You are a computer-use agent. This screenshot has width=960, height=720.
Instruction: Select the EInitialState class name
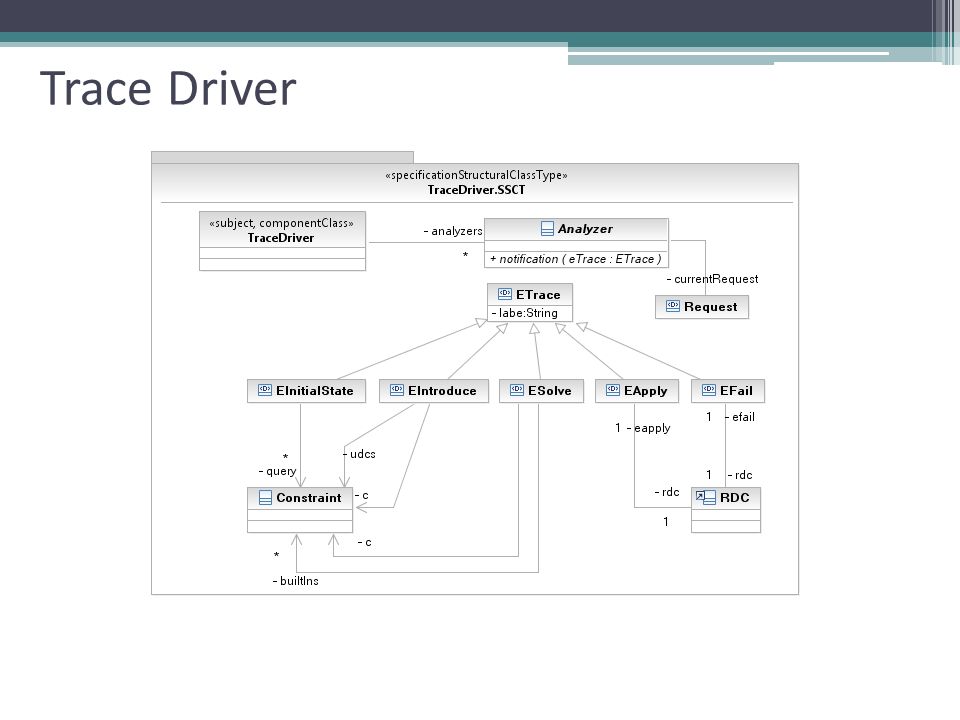click(315, 391)
